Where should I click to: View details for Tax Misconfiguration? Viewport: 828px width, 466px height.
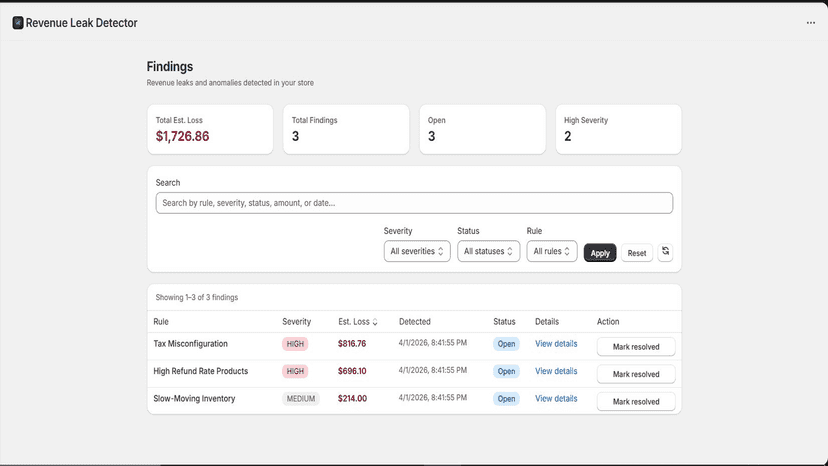pyautogui.click(x=556, y=343)
